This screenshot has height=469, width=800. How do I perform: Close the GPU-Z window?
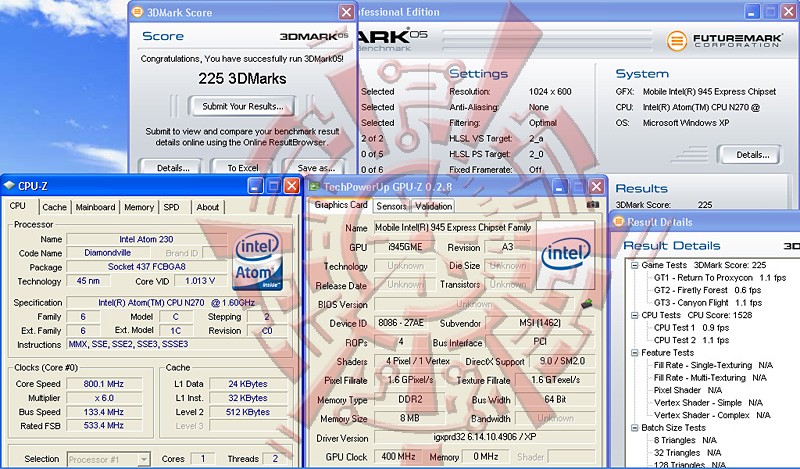[596, 187]
